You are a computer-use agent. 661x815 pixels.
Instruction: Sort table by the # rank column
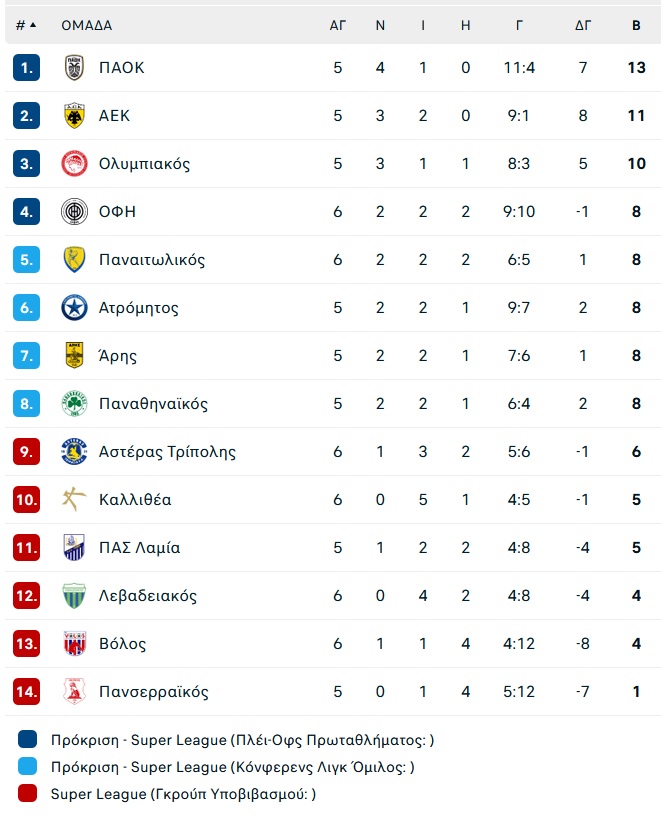(x=26, y=25)
